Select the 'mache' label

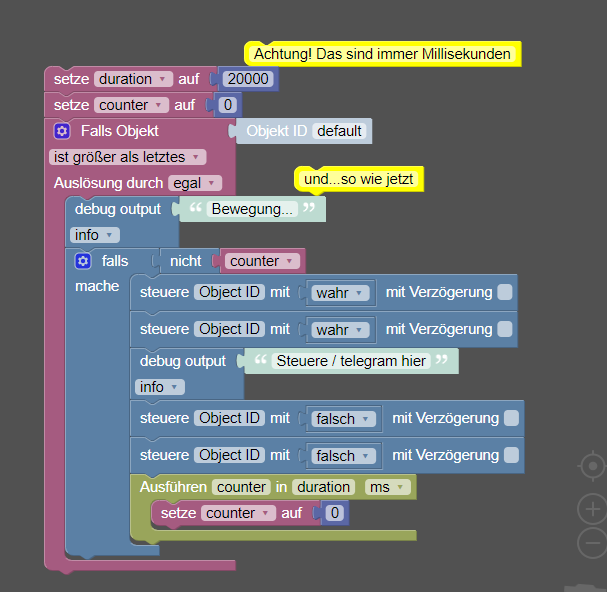(97, 286)
